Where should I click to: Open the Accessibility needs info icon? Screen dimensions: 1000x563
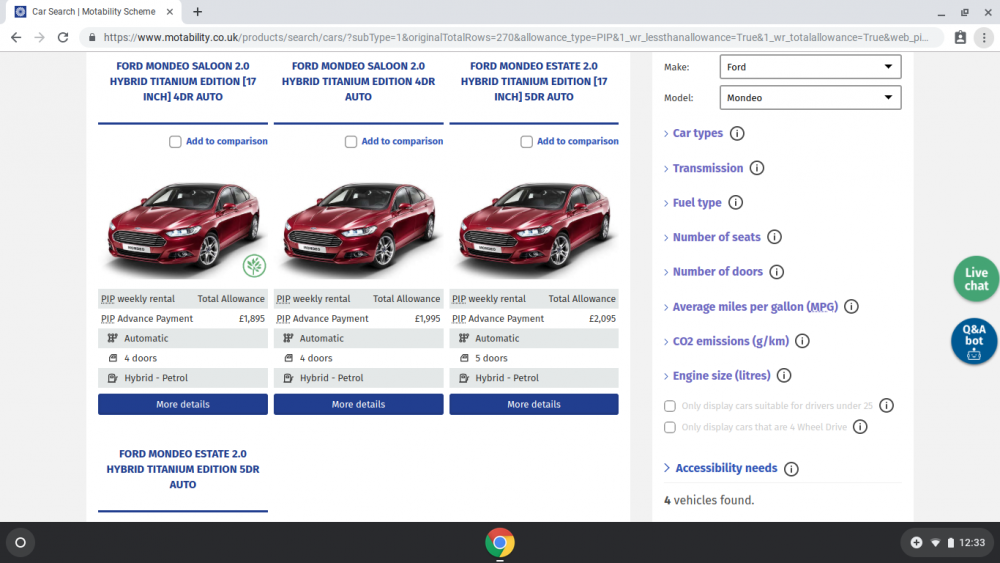pyautogui.click(x=791, y=469)
